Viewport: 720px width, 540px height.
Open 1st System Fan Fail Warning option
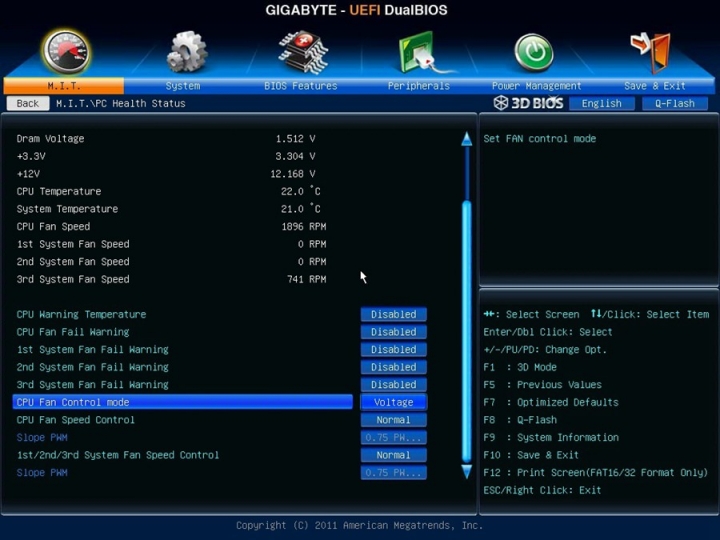[394, 349]
